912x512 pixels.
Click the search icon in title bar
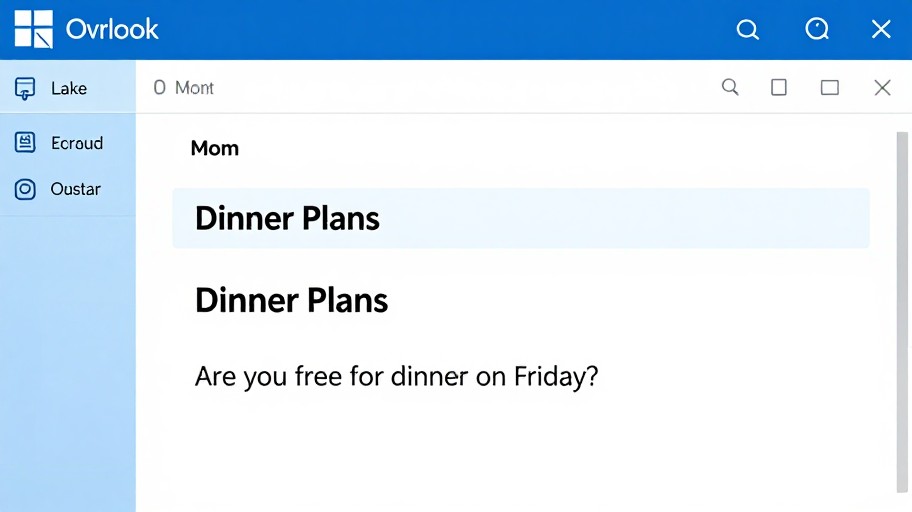(x=747, y=30)
